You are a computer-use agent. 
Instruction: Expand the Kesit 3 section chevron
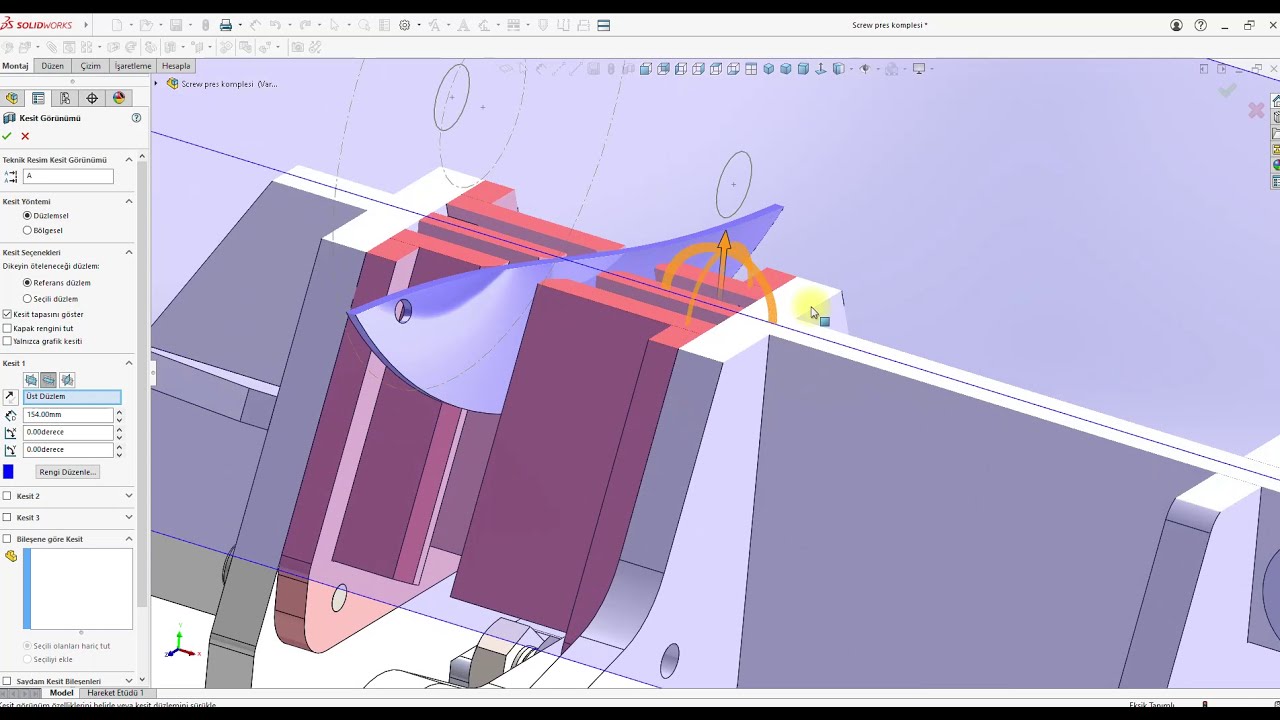(x=129, y=517)
